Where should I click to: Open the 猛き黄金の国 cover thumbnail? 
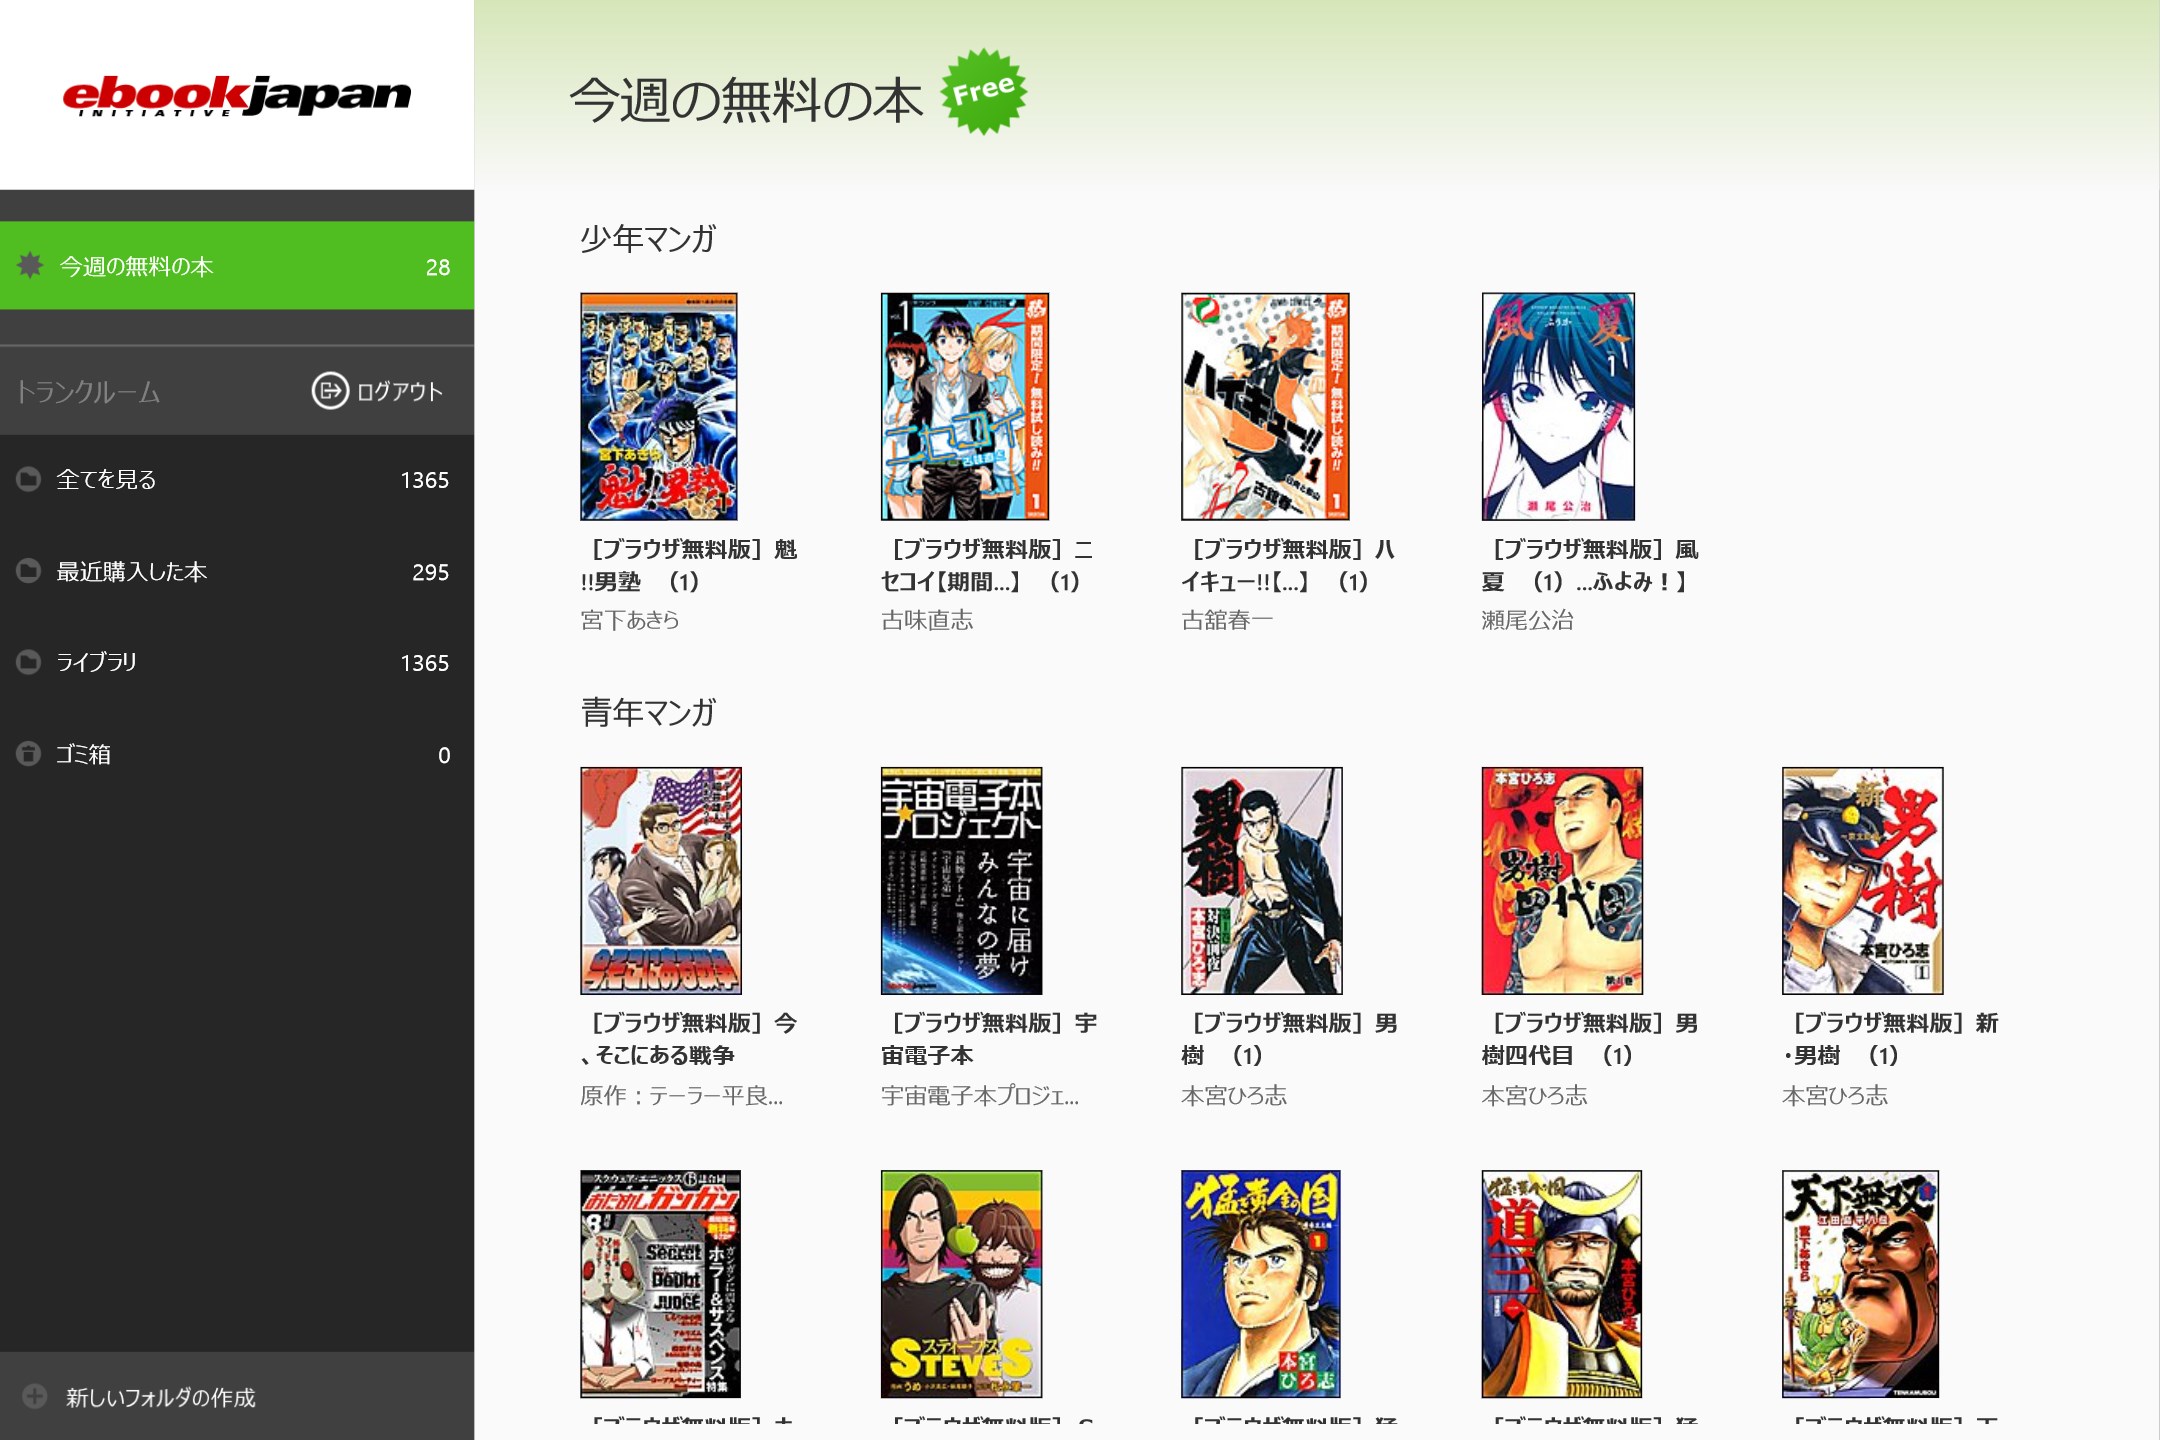(x=1261, y=1284)
